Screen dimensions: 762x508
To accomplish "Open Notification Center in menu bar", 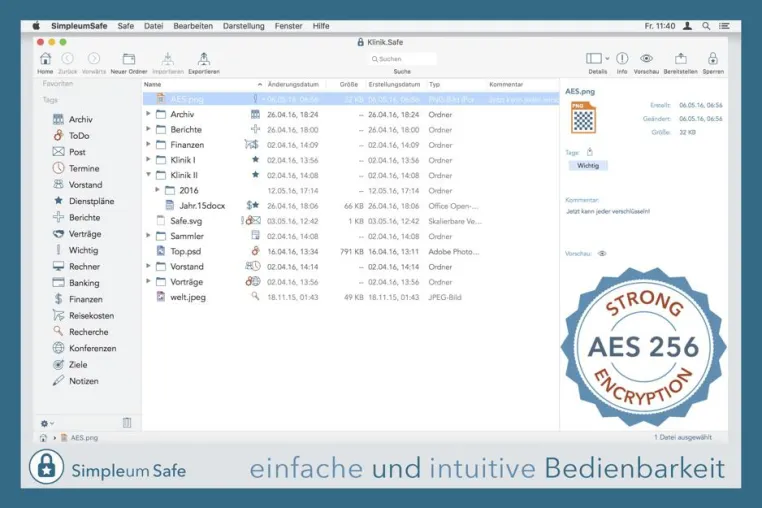I will pos(724,26).
